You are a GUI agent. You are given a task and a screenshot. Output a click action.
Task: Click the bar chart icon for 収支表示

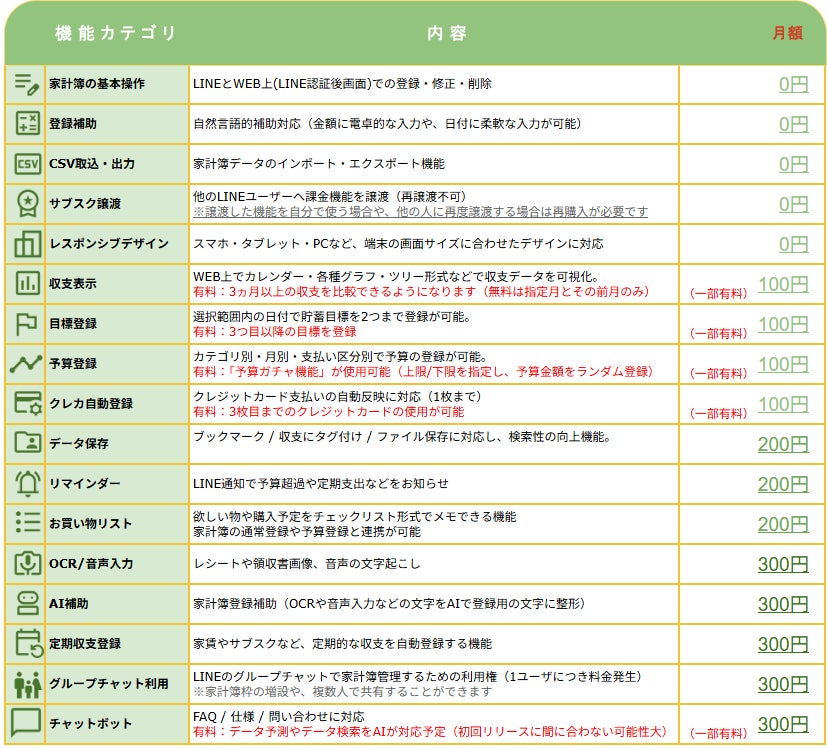point(26,284)
